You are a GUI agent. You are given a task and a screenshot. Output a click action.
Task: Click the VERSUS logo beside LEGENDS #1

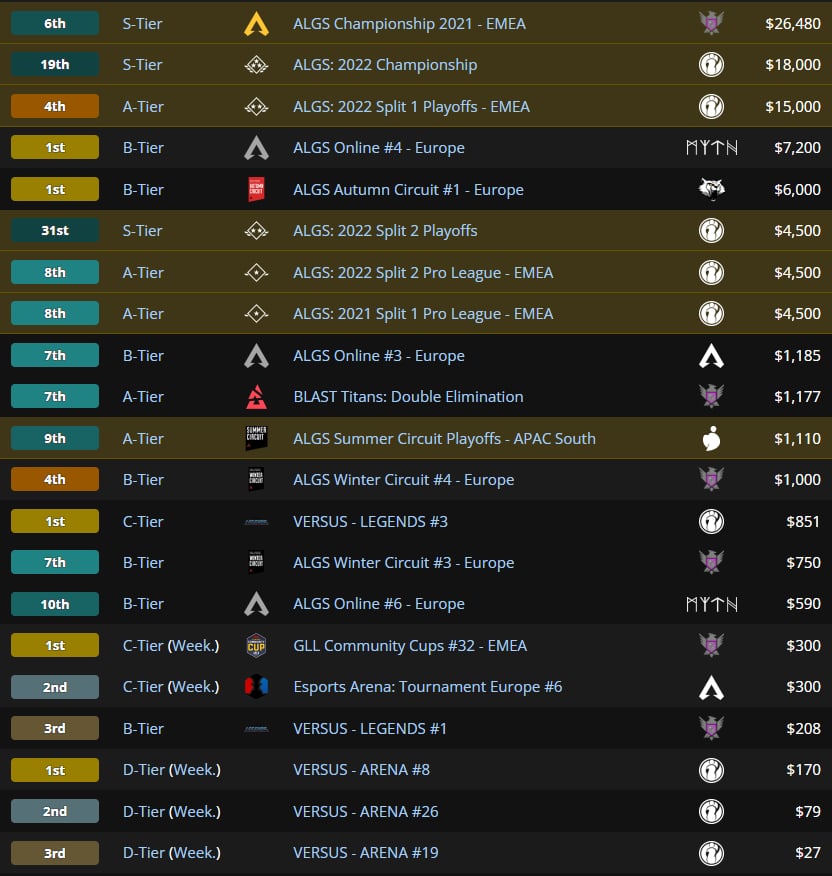coord(256,729)
